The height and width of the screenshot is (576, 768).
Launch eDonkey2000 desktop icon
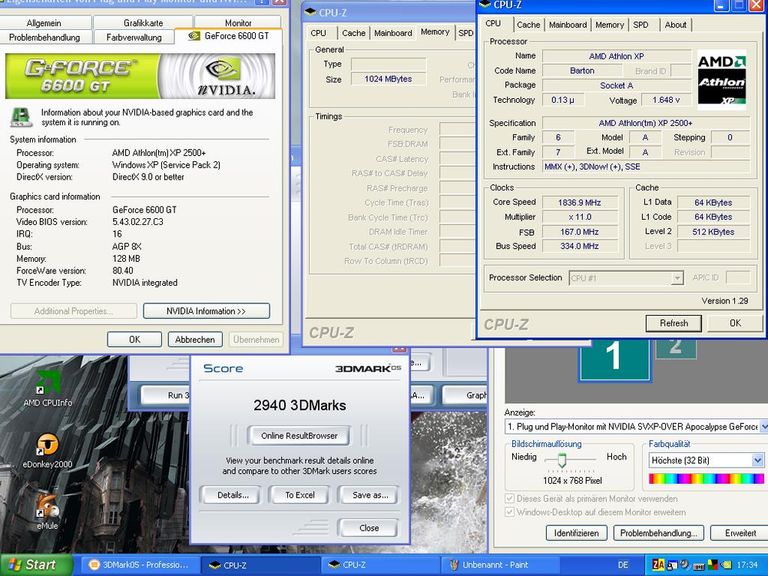(48, 451)
